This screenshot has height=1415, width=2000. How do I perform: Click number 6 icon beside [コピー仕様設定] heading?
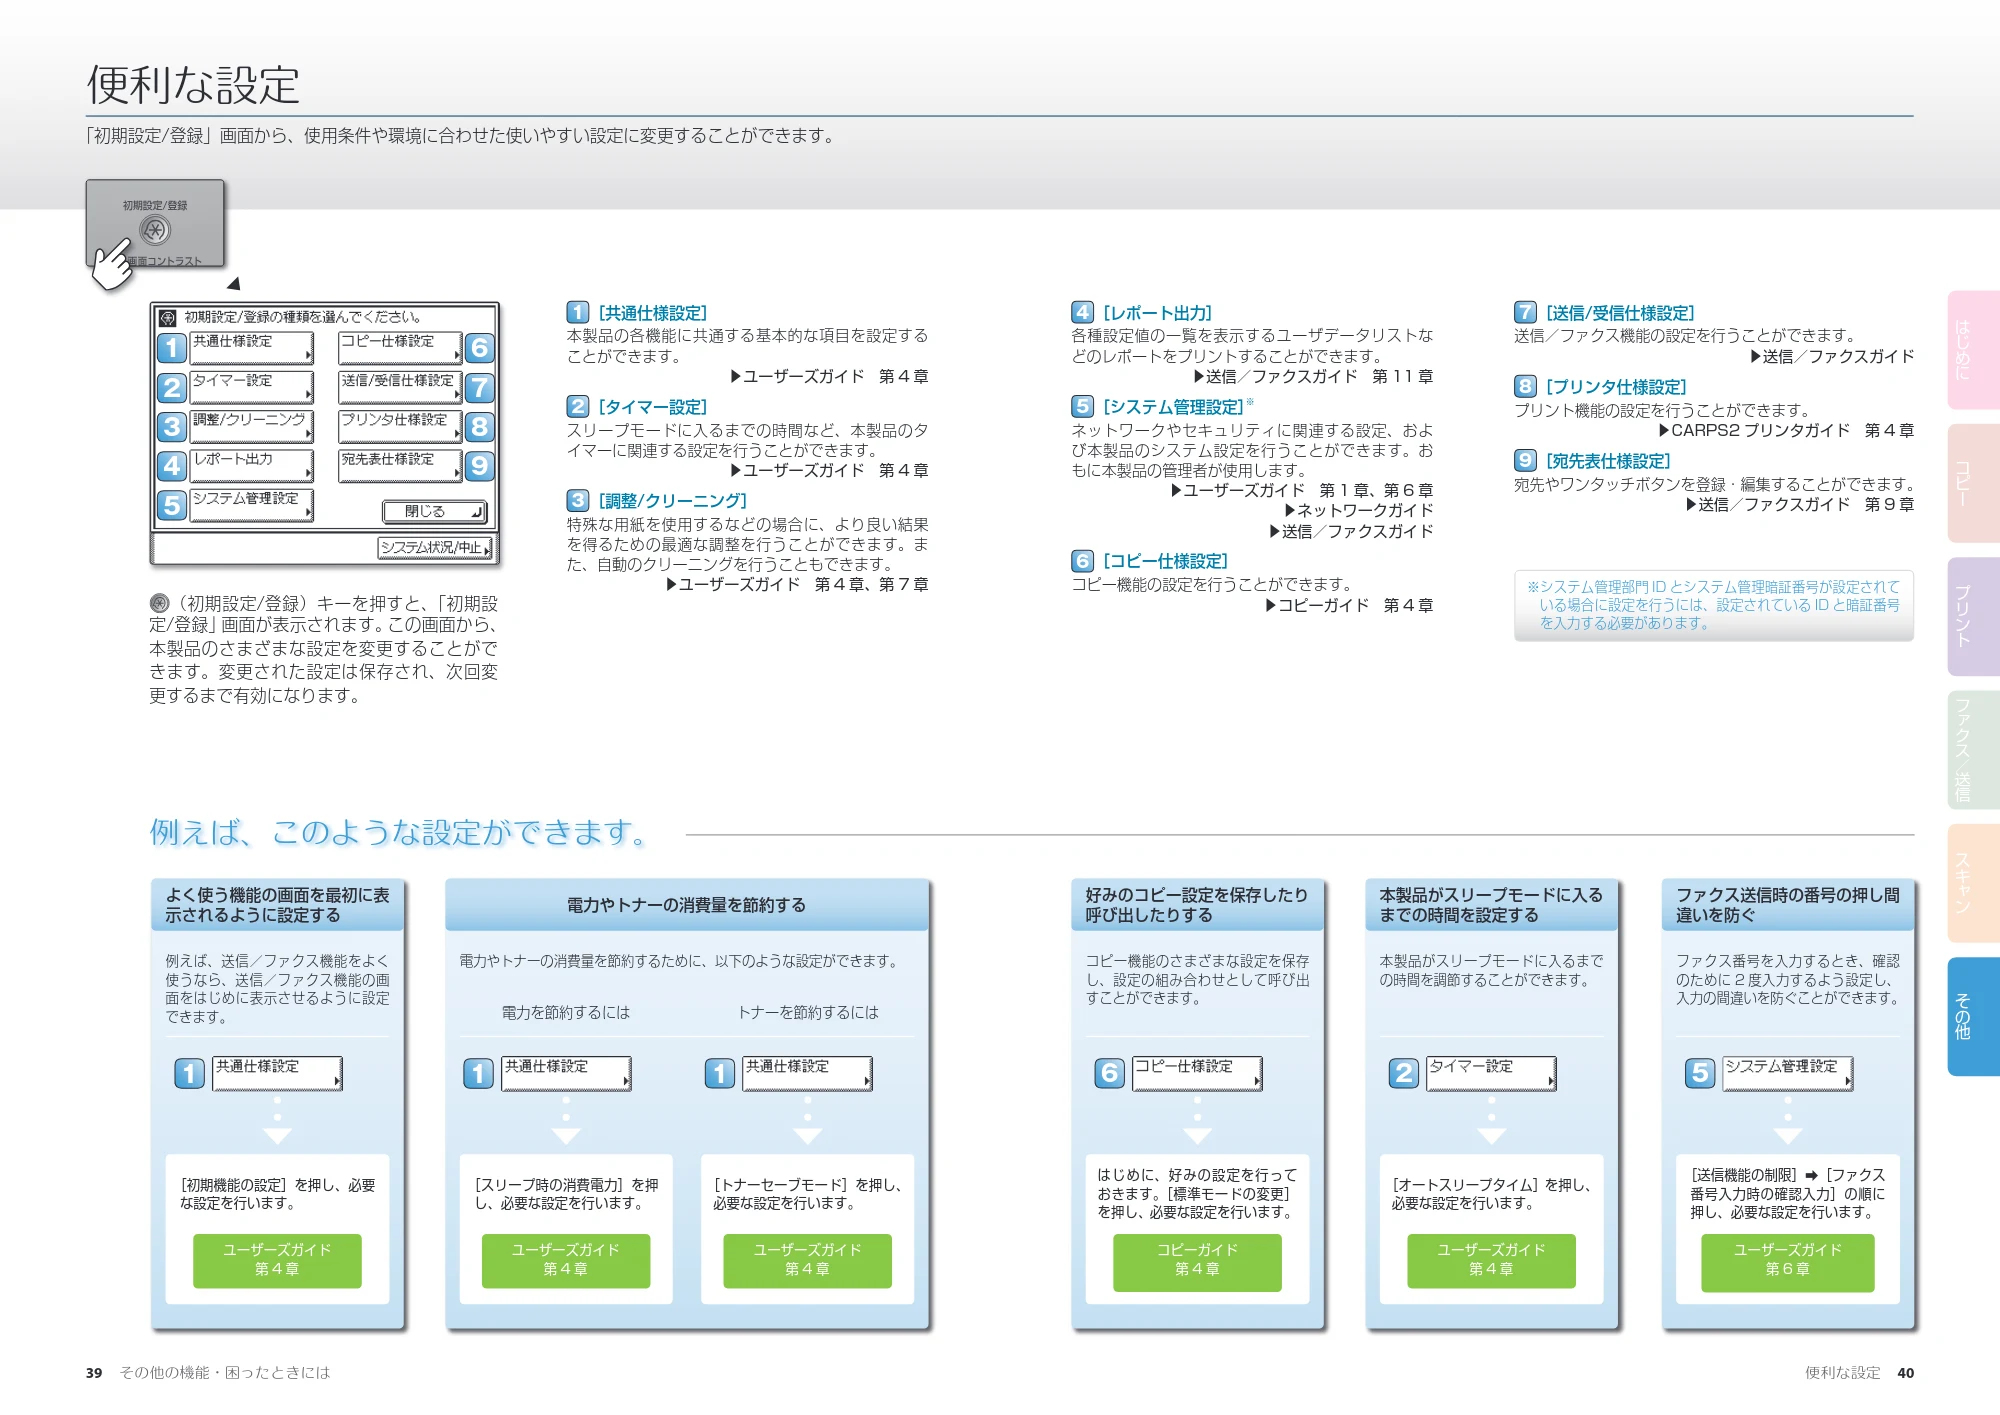coord(1082,561)
